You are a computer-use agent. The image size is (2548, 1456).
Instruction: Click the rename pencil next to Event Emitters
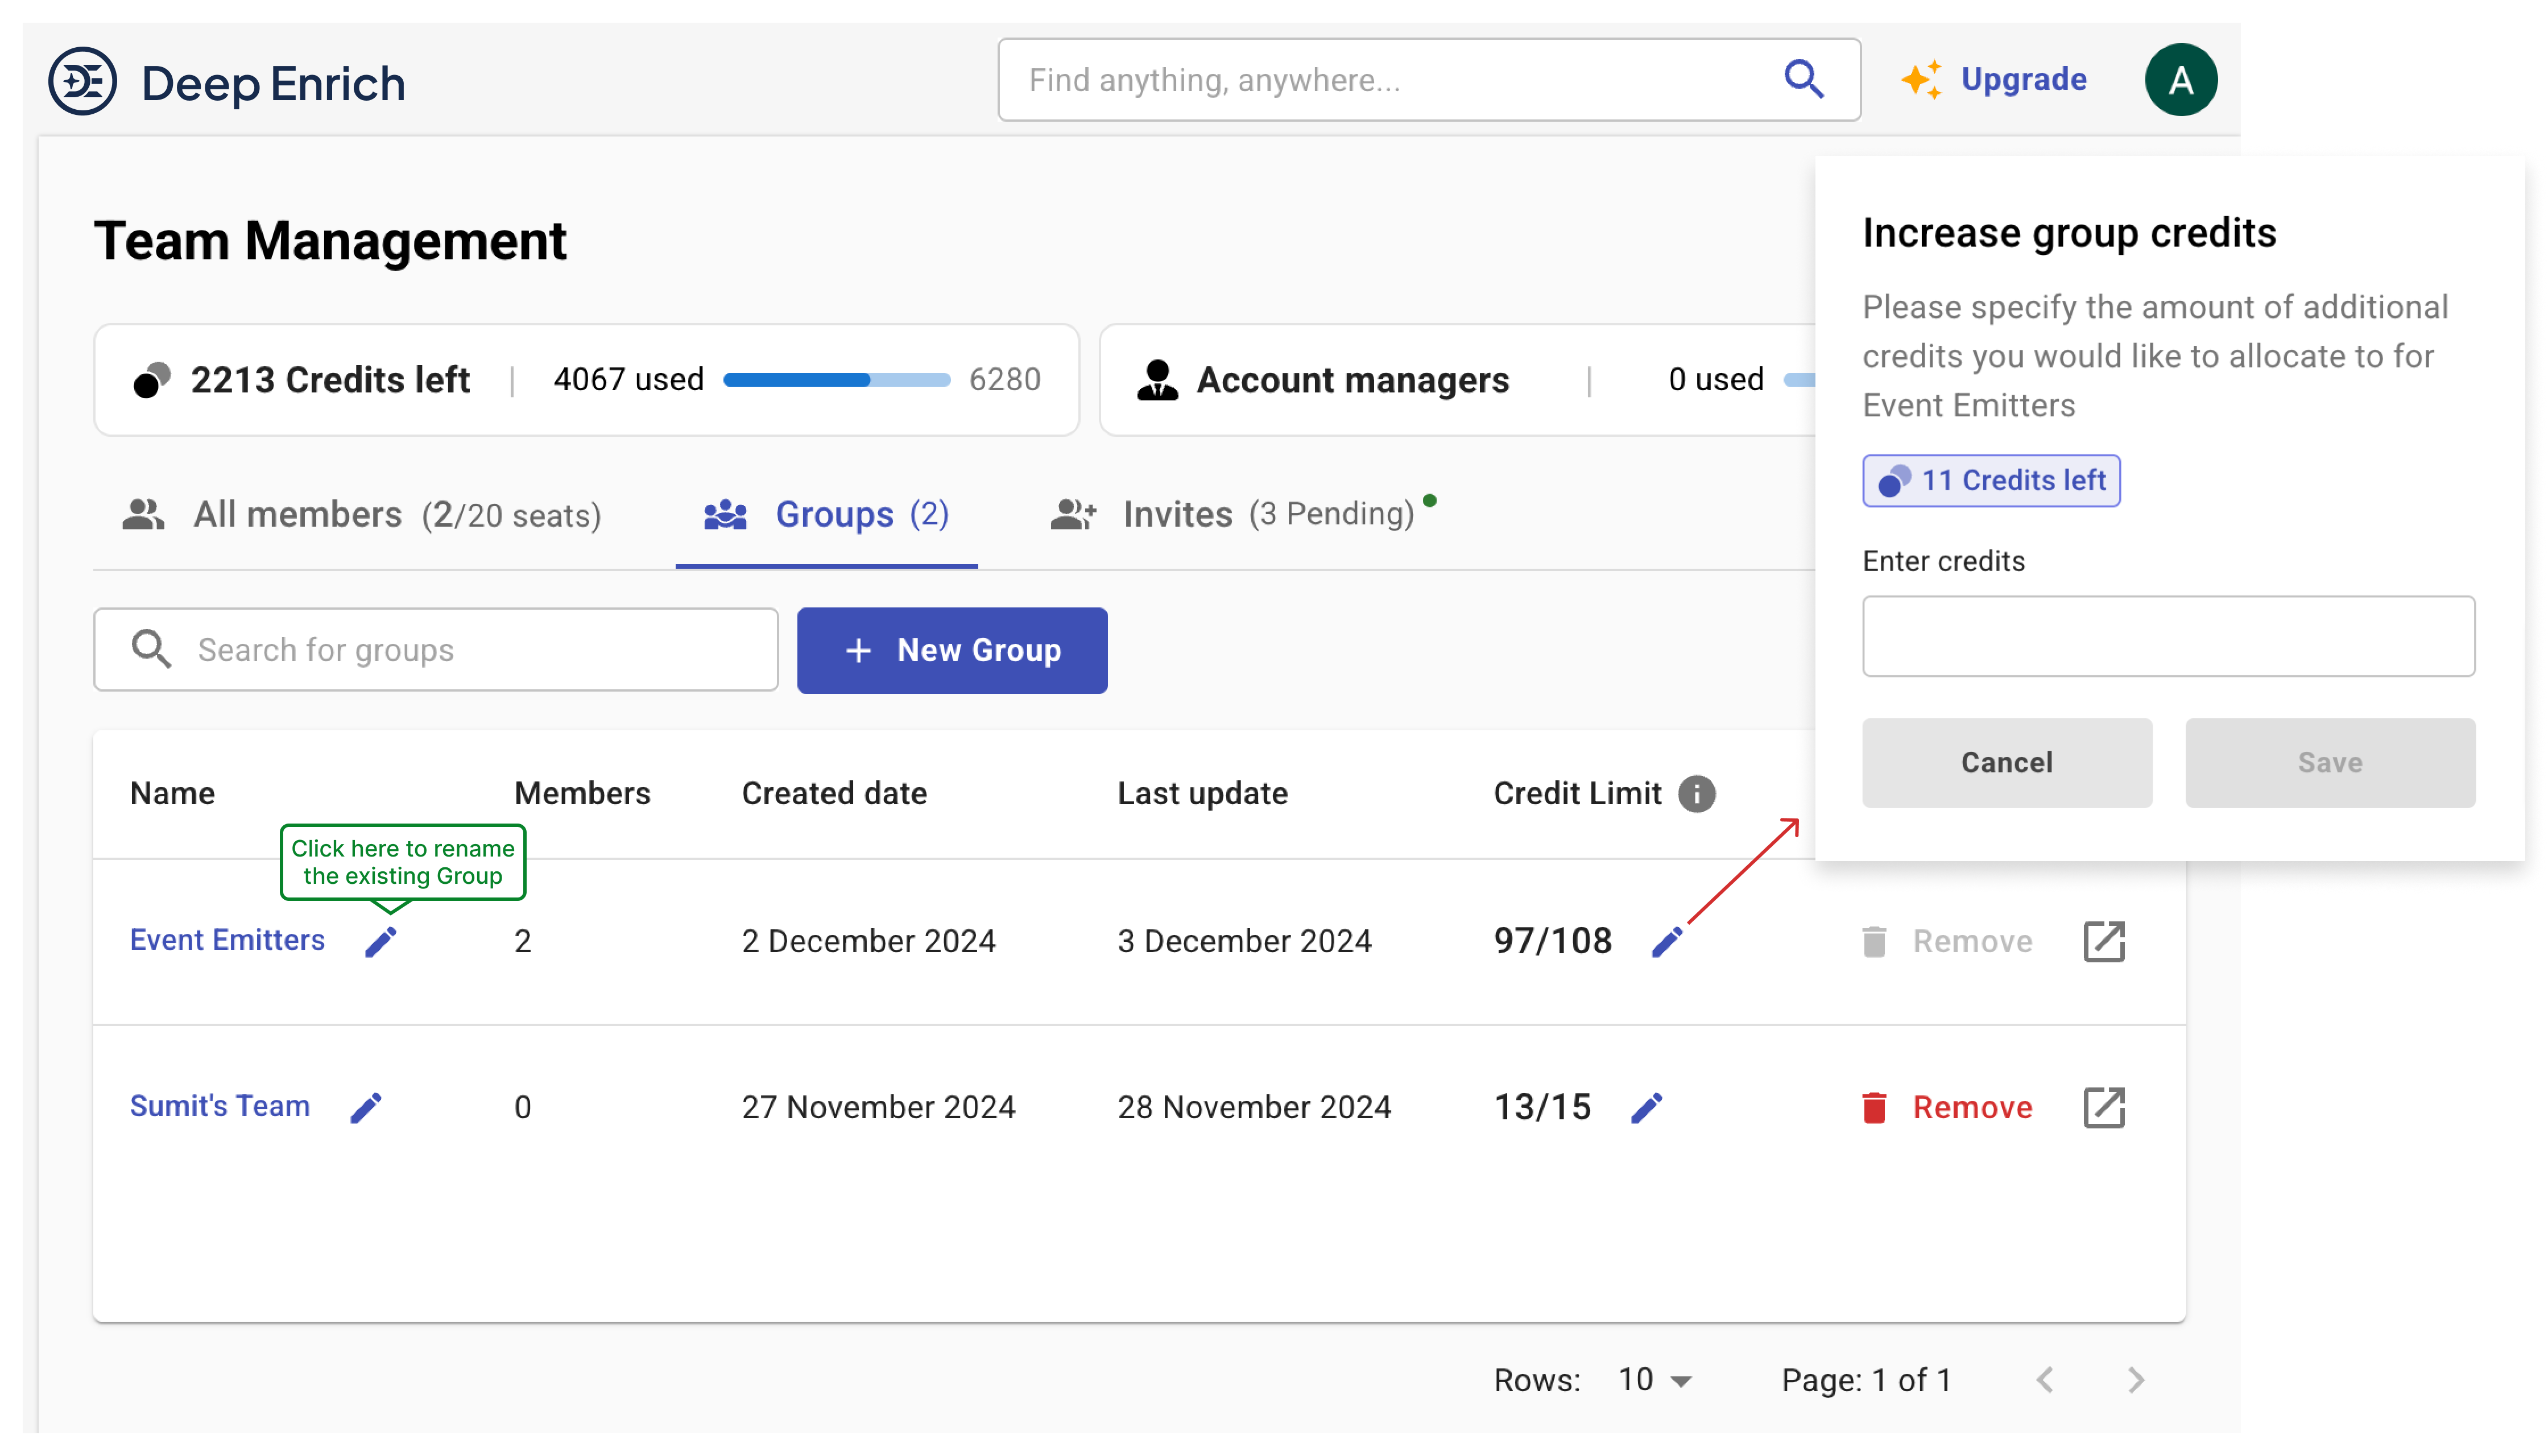coord(380,941)
